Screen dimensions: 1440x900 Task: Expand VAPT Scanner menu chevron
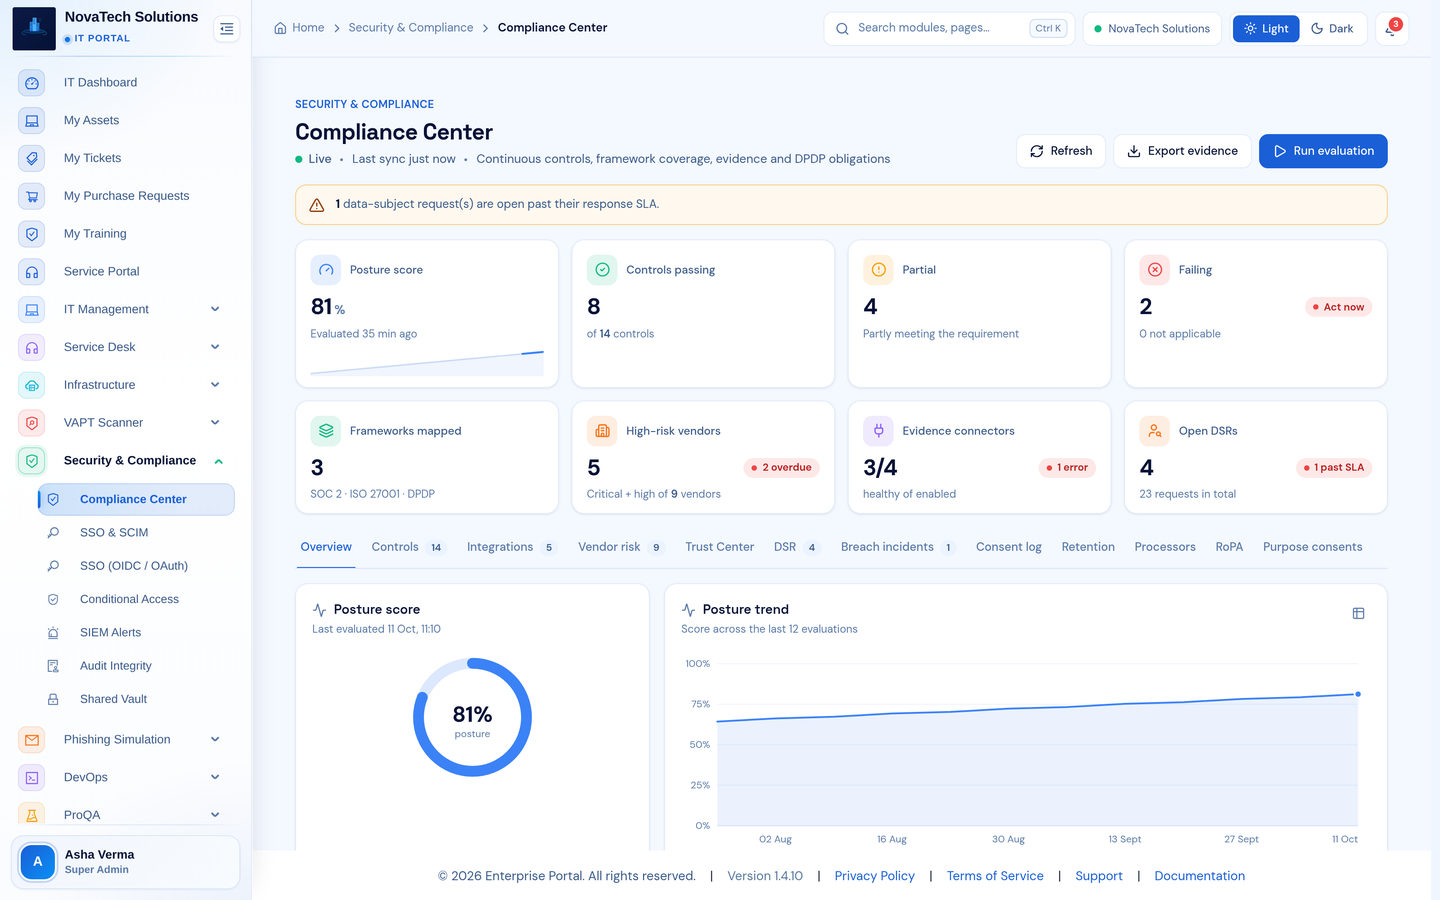tap(215, 423)
